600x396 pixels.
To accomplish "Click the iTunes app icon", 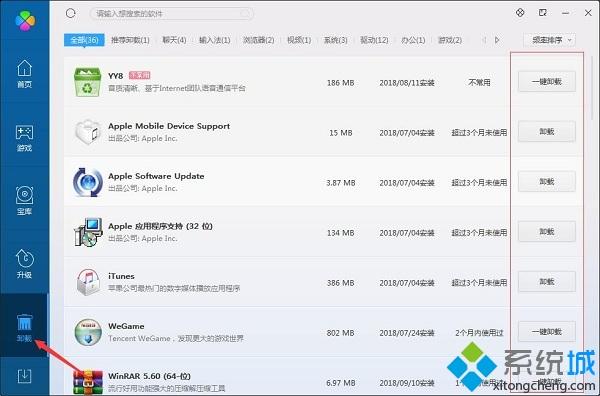I will (88, 282).
